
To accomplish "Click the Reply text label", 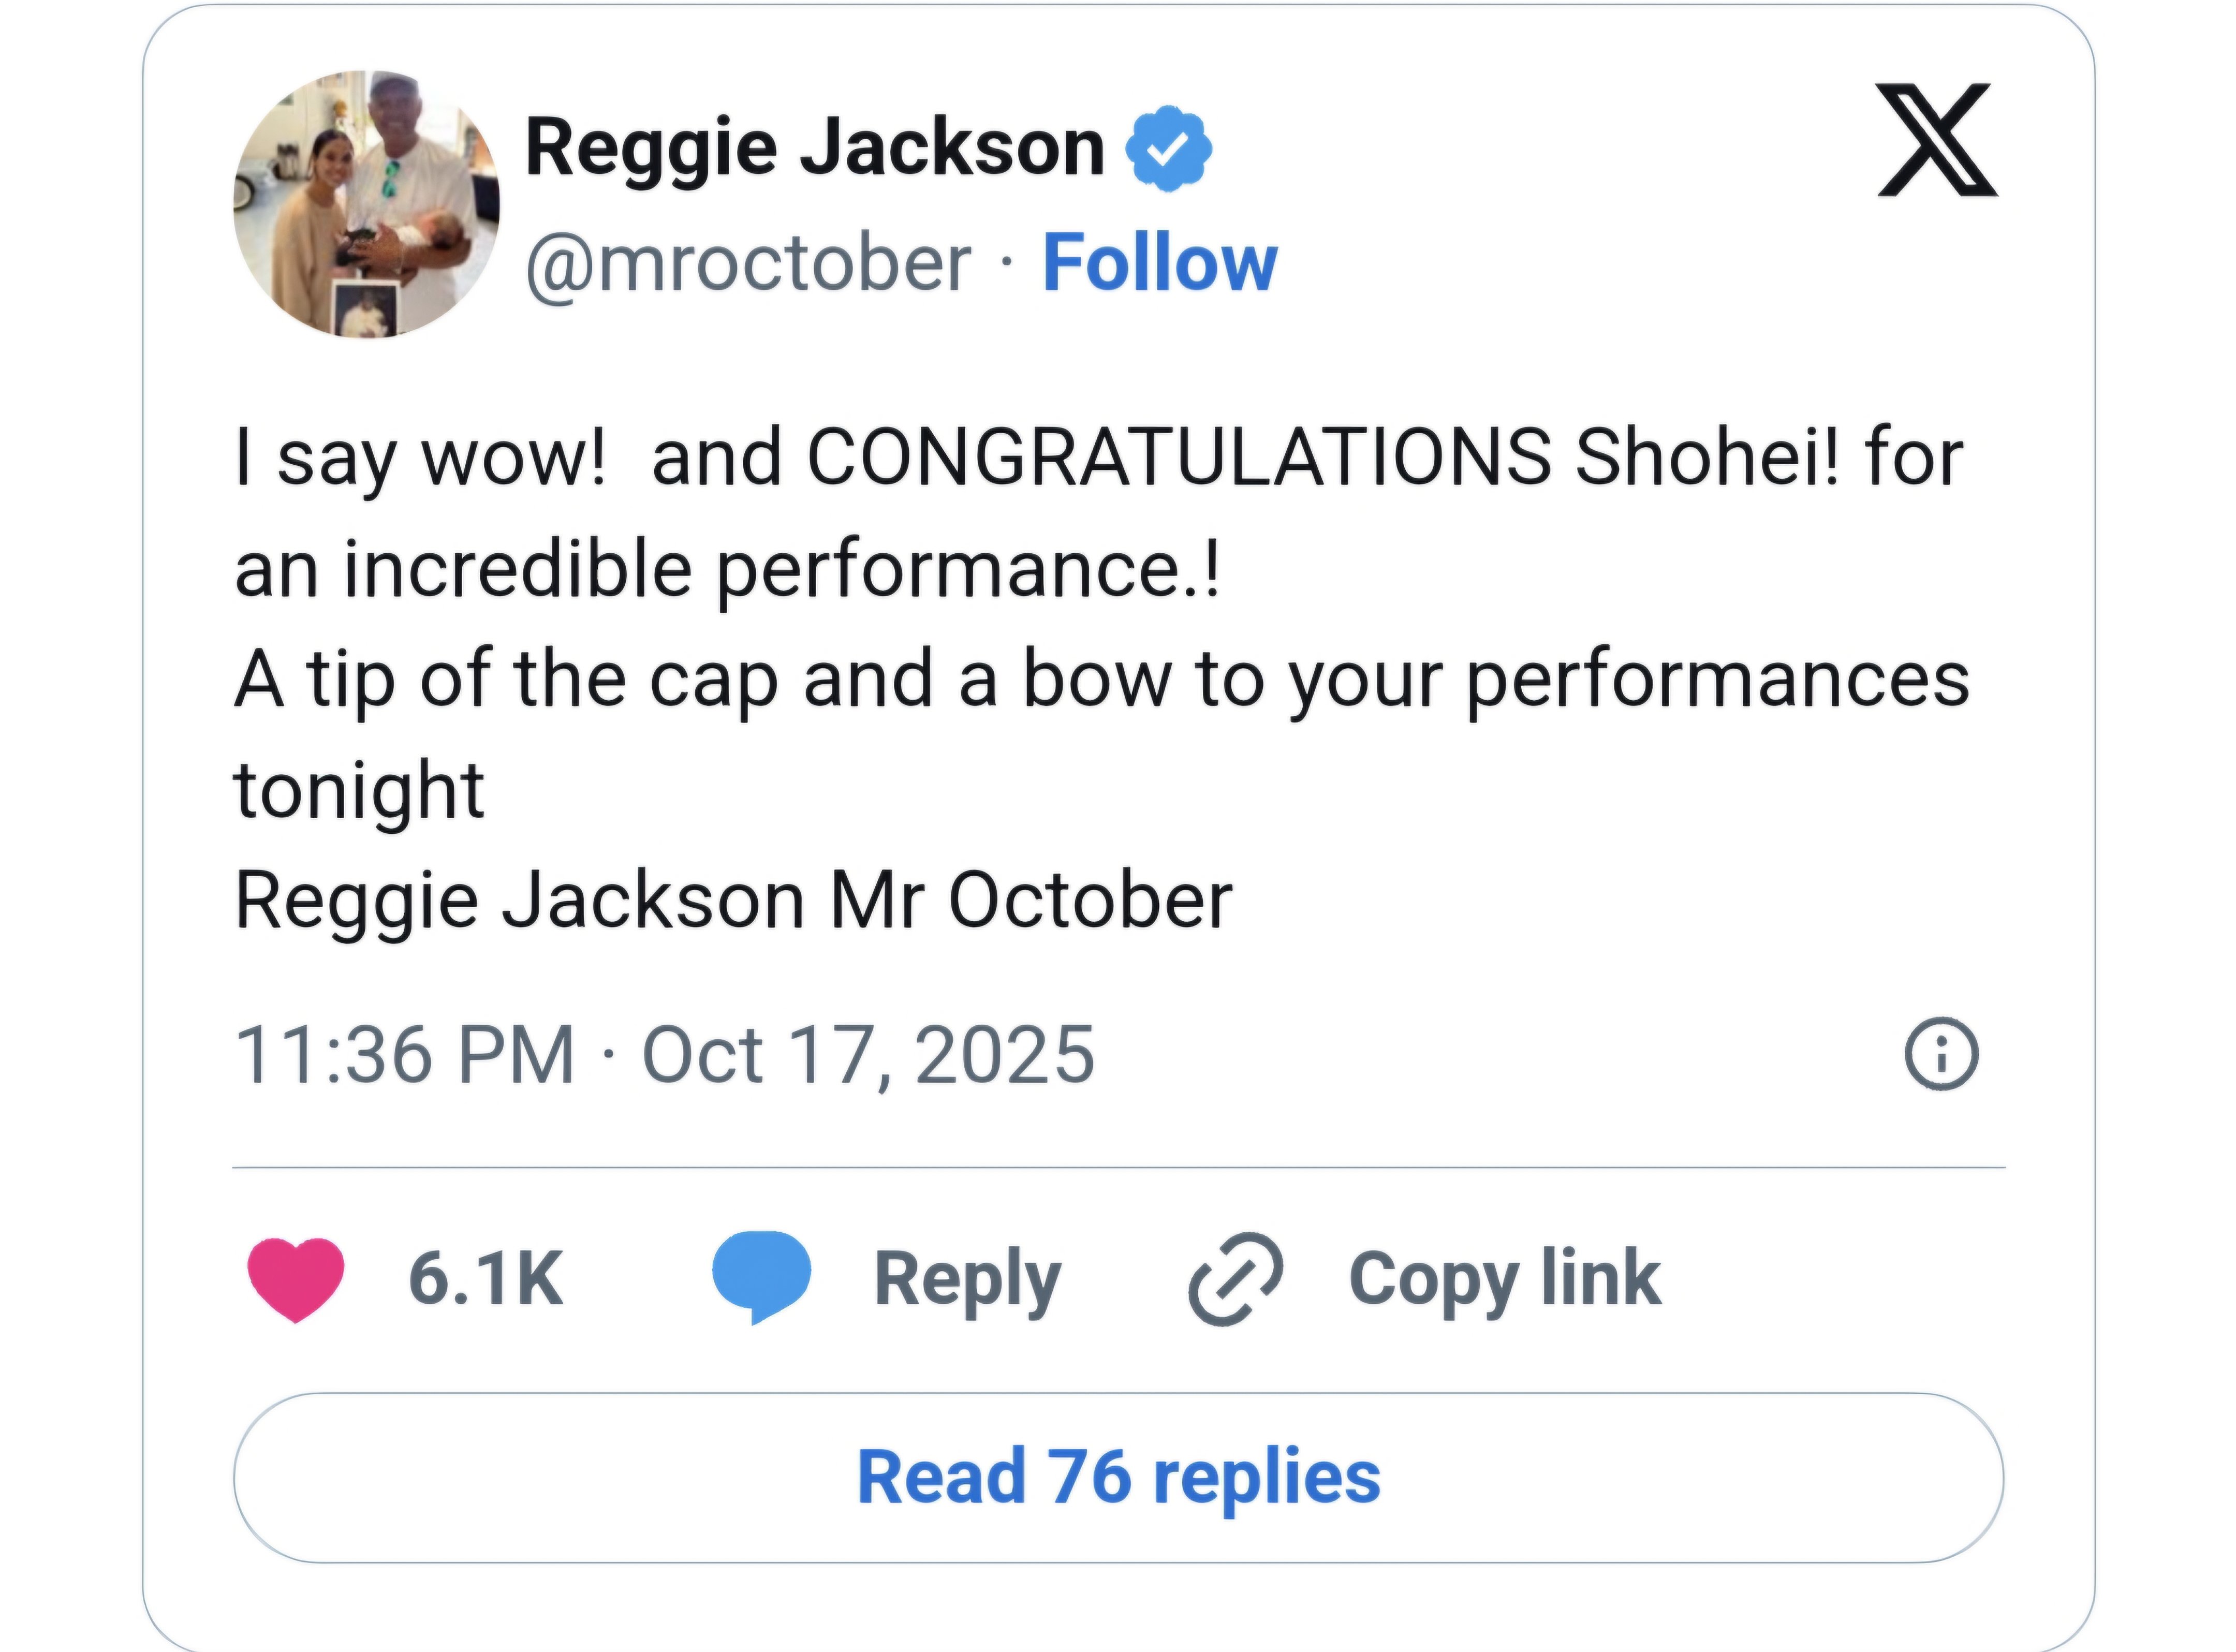I will pos(967,1281).
